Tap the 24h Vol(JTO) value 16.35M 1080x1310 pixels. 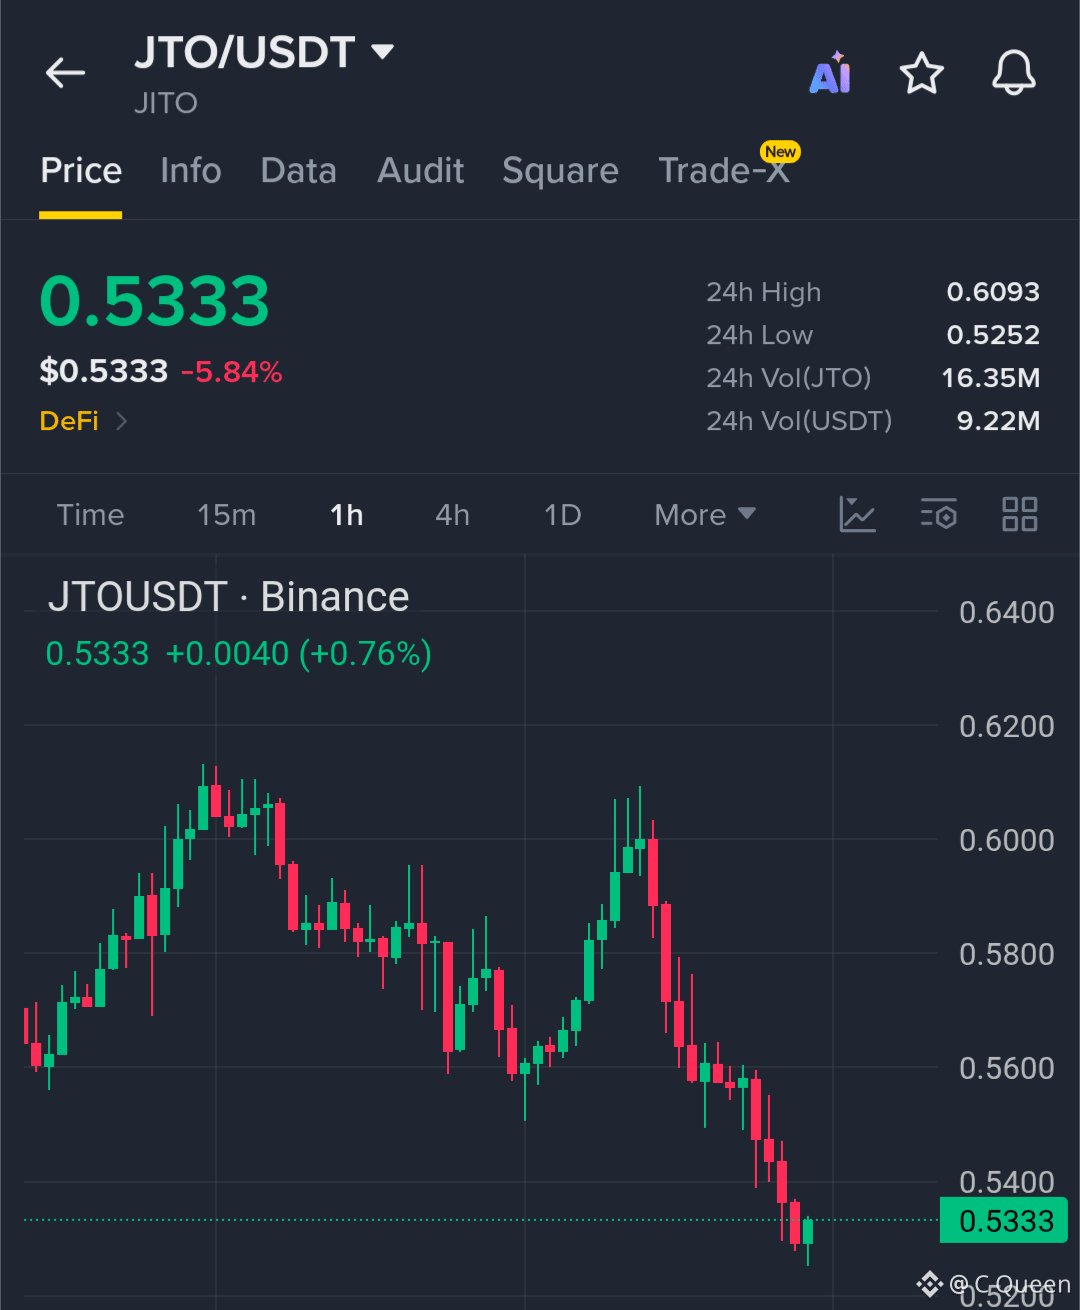click(x=991, y=378)
